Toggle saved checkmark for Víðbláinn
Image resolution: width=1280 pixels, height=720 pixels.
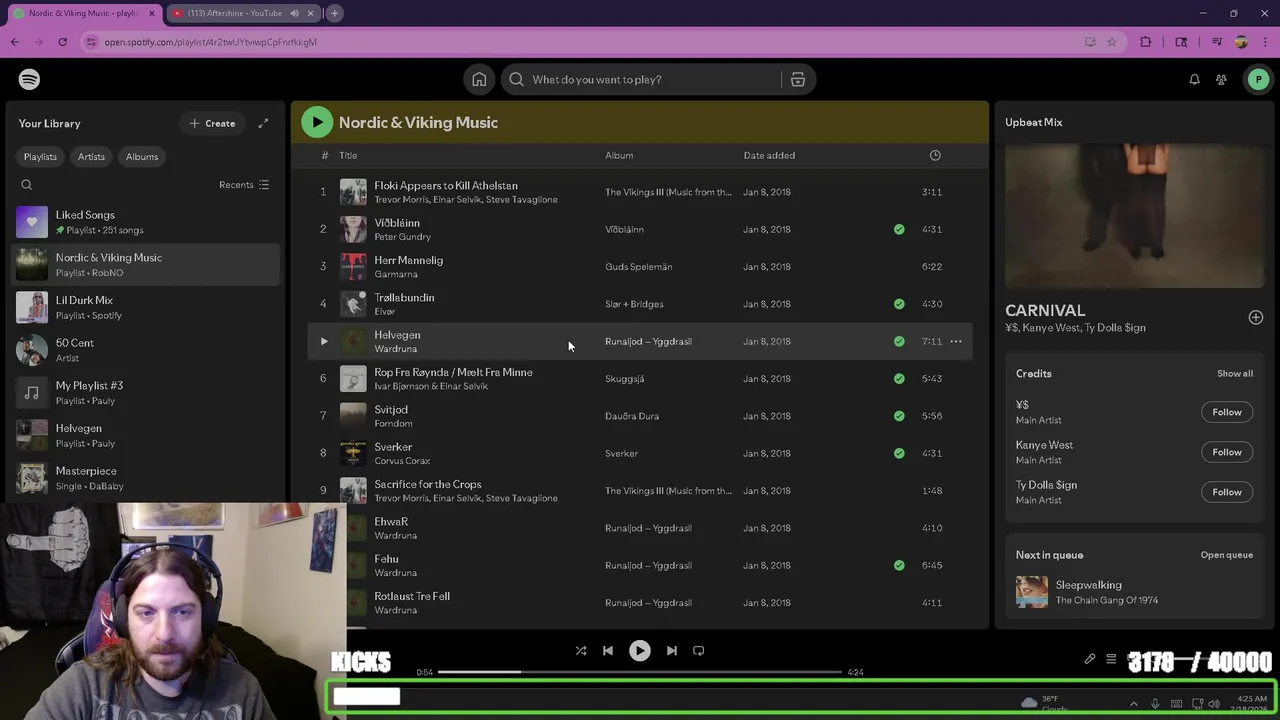coord(899,229)
